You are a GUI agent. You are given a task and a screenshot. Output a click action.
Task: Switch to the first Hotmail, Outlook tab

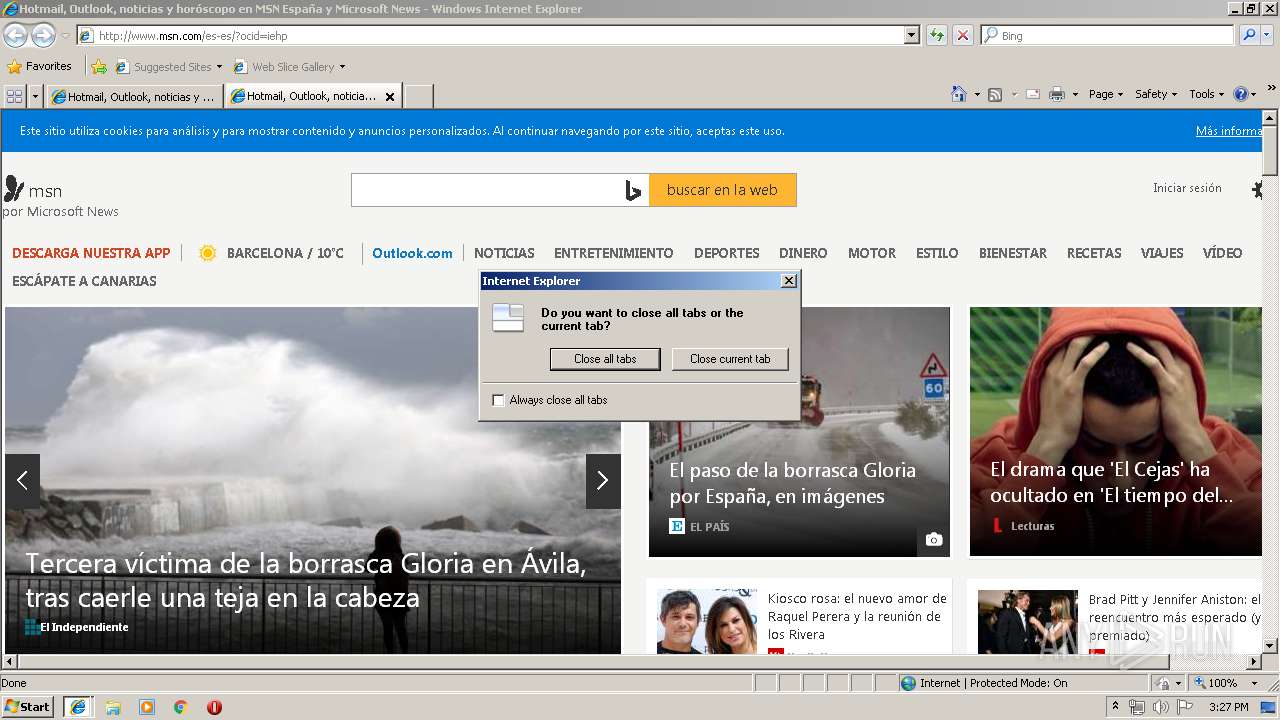(134, 96)
